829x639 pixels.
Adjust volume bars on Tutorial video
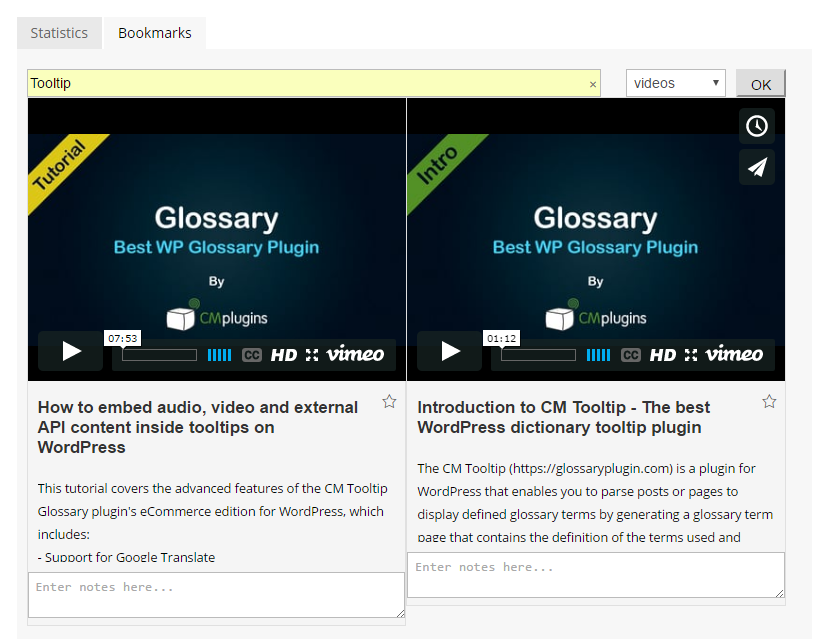coord(219,355)
